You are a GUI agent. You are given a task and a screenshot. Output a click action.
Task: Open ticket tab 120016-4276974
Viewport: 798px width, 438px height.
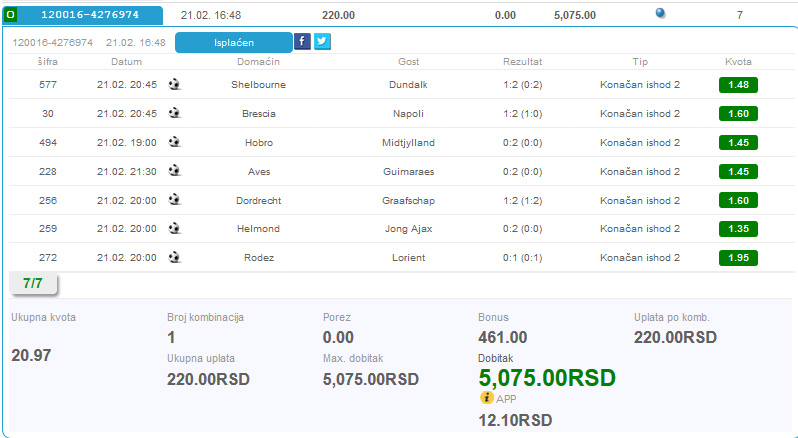pos(90,15)
